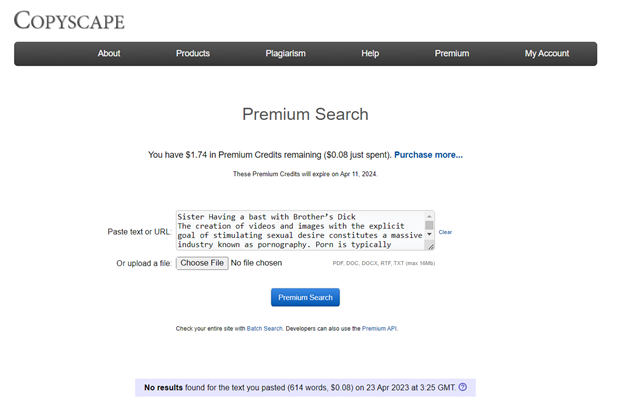Click the text box scrollbar up arrow
The image size is (624, 417).
coord(430,216)
